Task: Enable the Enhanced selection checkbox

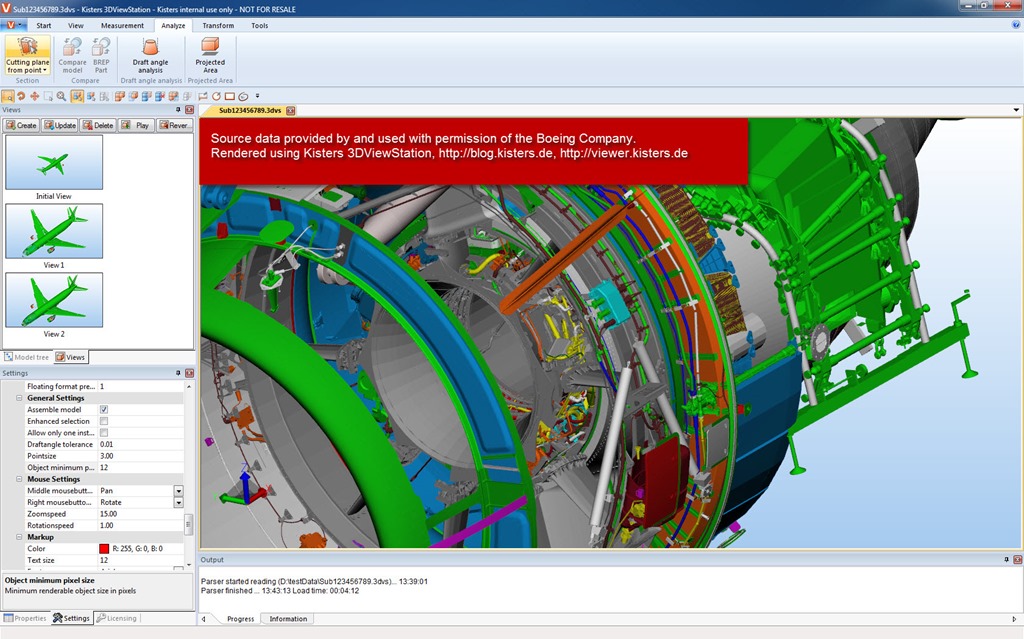Action: pos(104,421)
